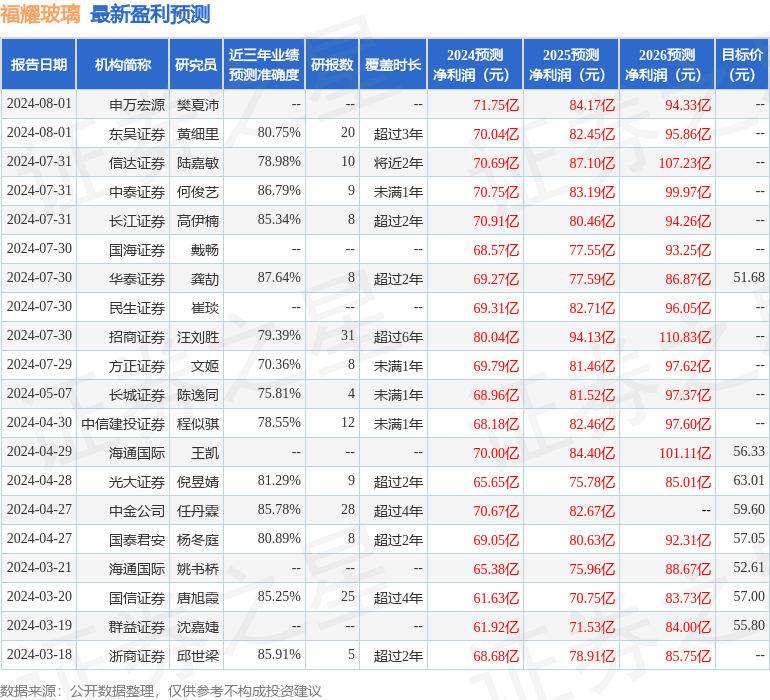Click the 87.64% accuracy value

click(279, 278)
